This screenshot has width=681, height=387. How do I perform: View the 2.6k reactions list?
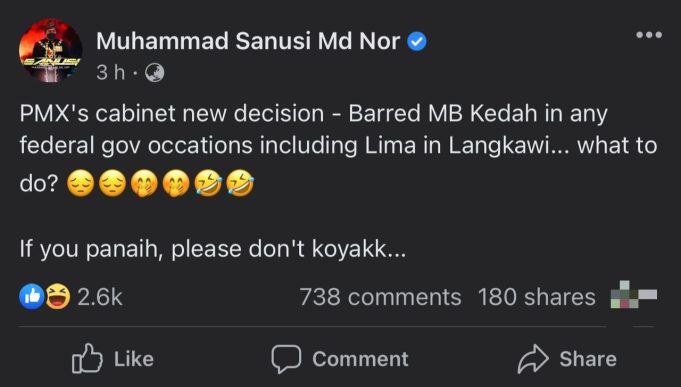coord(100,297)
